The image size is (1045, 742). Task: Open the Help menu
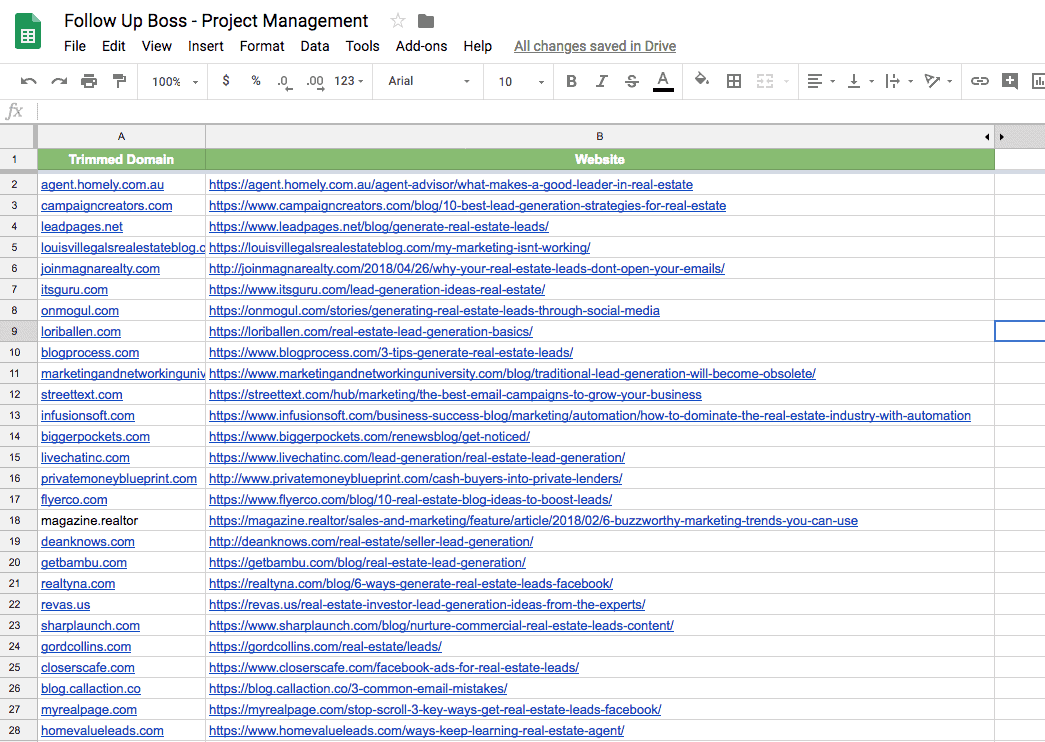tap(477, 46)
